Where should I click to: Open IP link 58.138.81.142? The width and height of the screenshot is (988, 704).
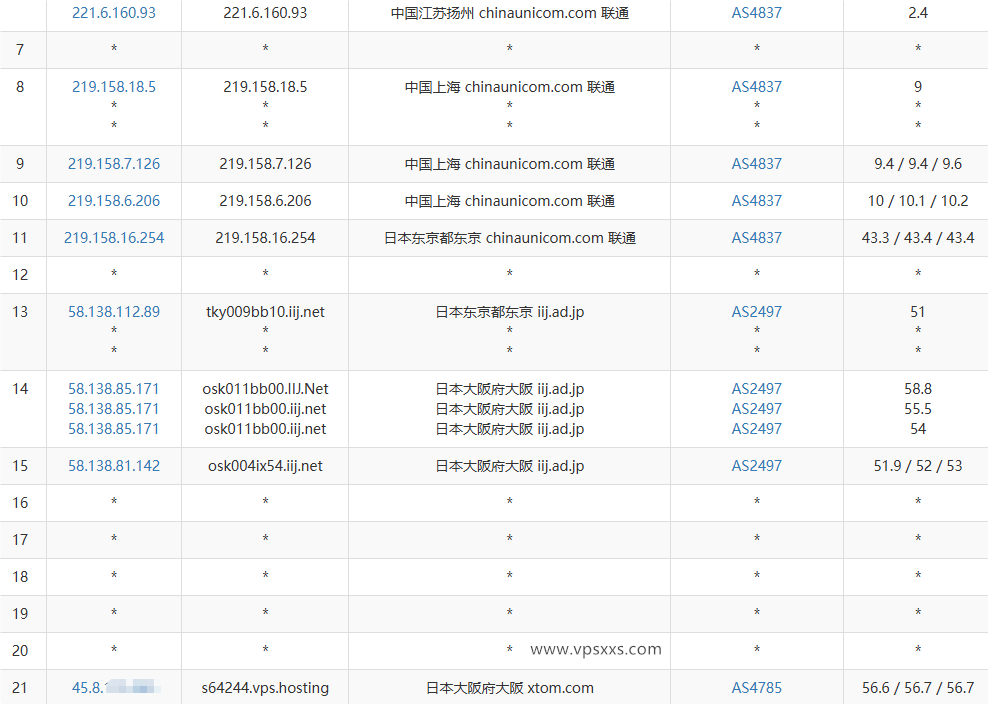tap(114, 466)
